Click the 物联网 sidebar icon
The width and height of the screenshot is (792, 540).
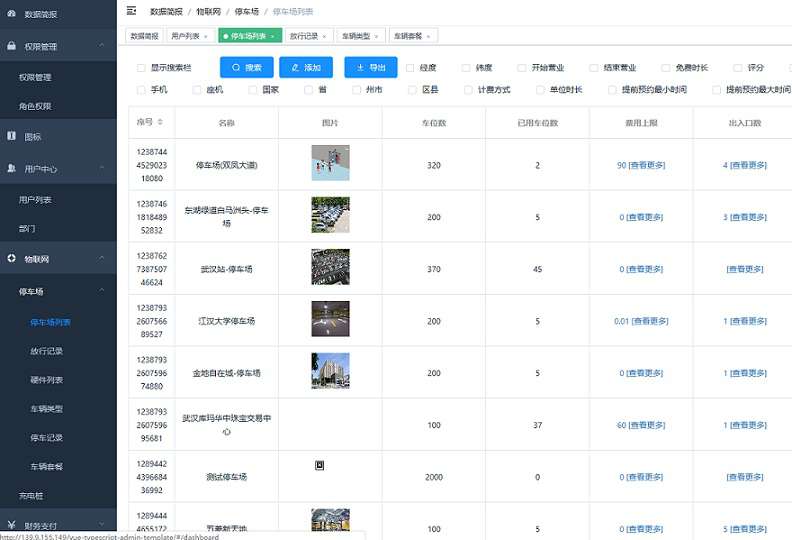tap(11, 259)
